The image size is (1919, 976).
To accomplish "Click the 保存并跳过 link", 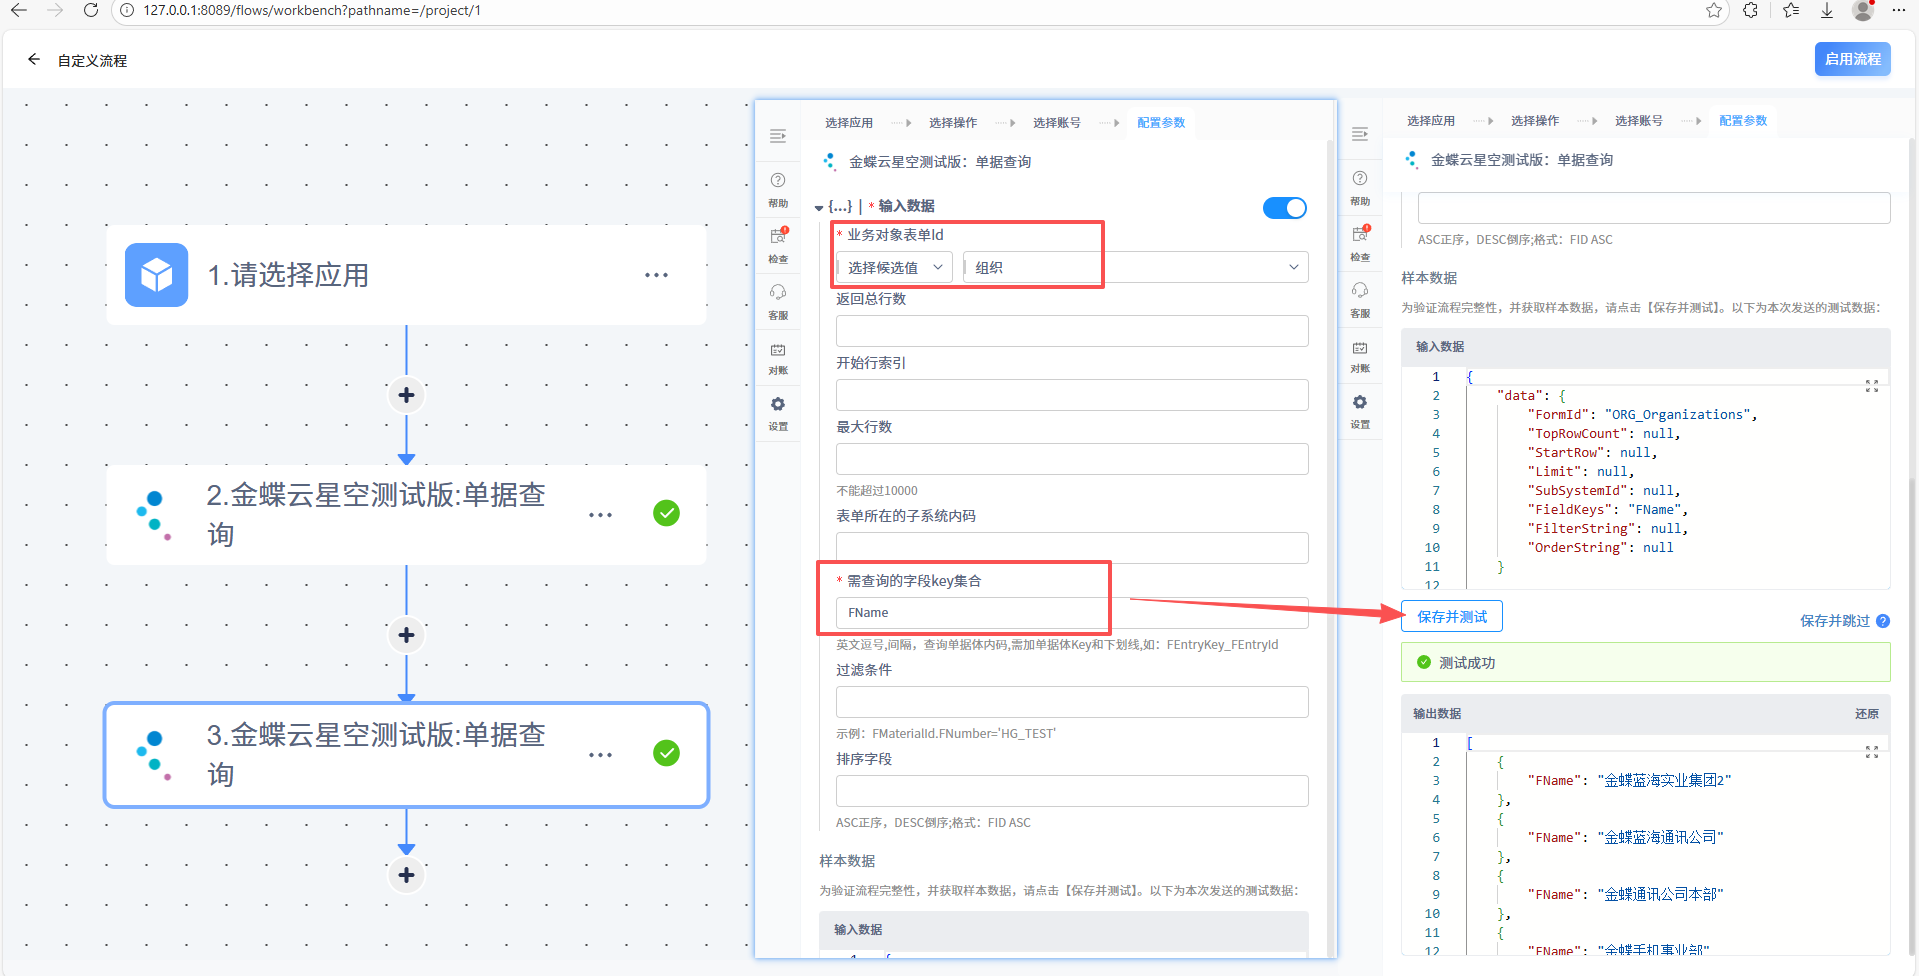I will point(1834,621).
